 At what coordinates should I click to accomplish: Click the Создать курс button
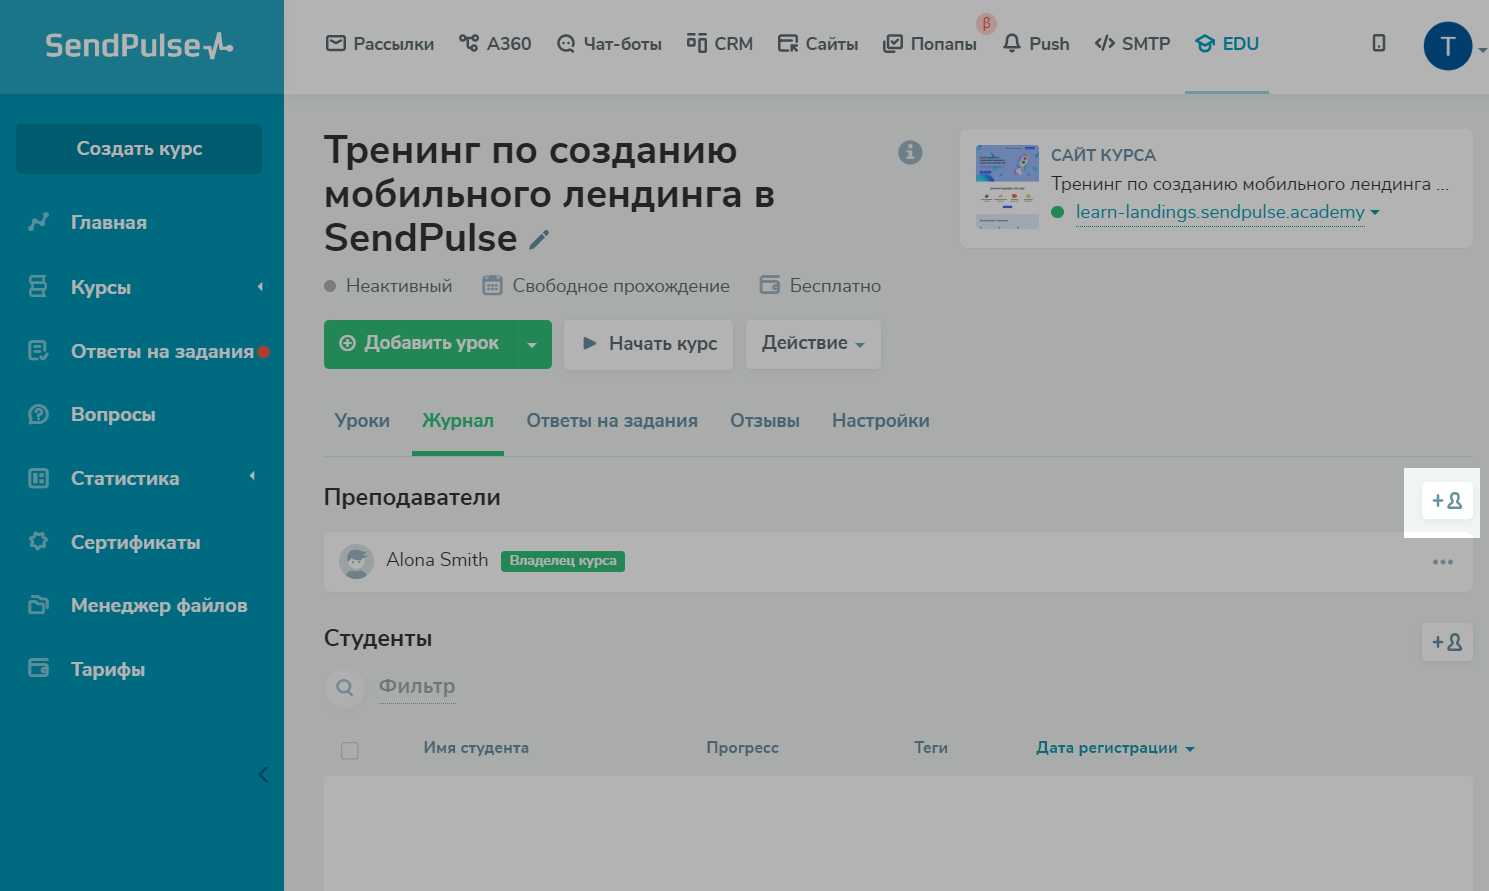[139, 149]
